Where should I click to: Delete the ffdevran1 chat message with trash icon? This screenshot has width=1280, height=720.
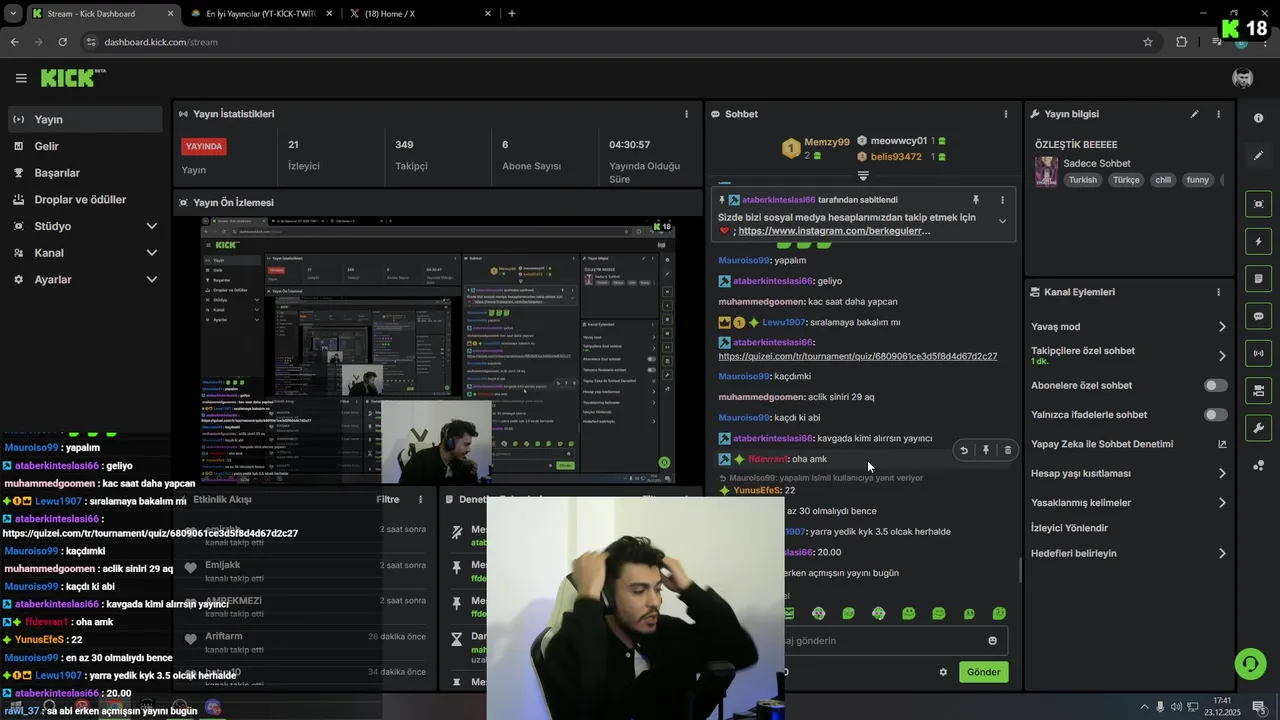click(x=1007, y=450)
